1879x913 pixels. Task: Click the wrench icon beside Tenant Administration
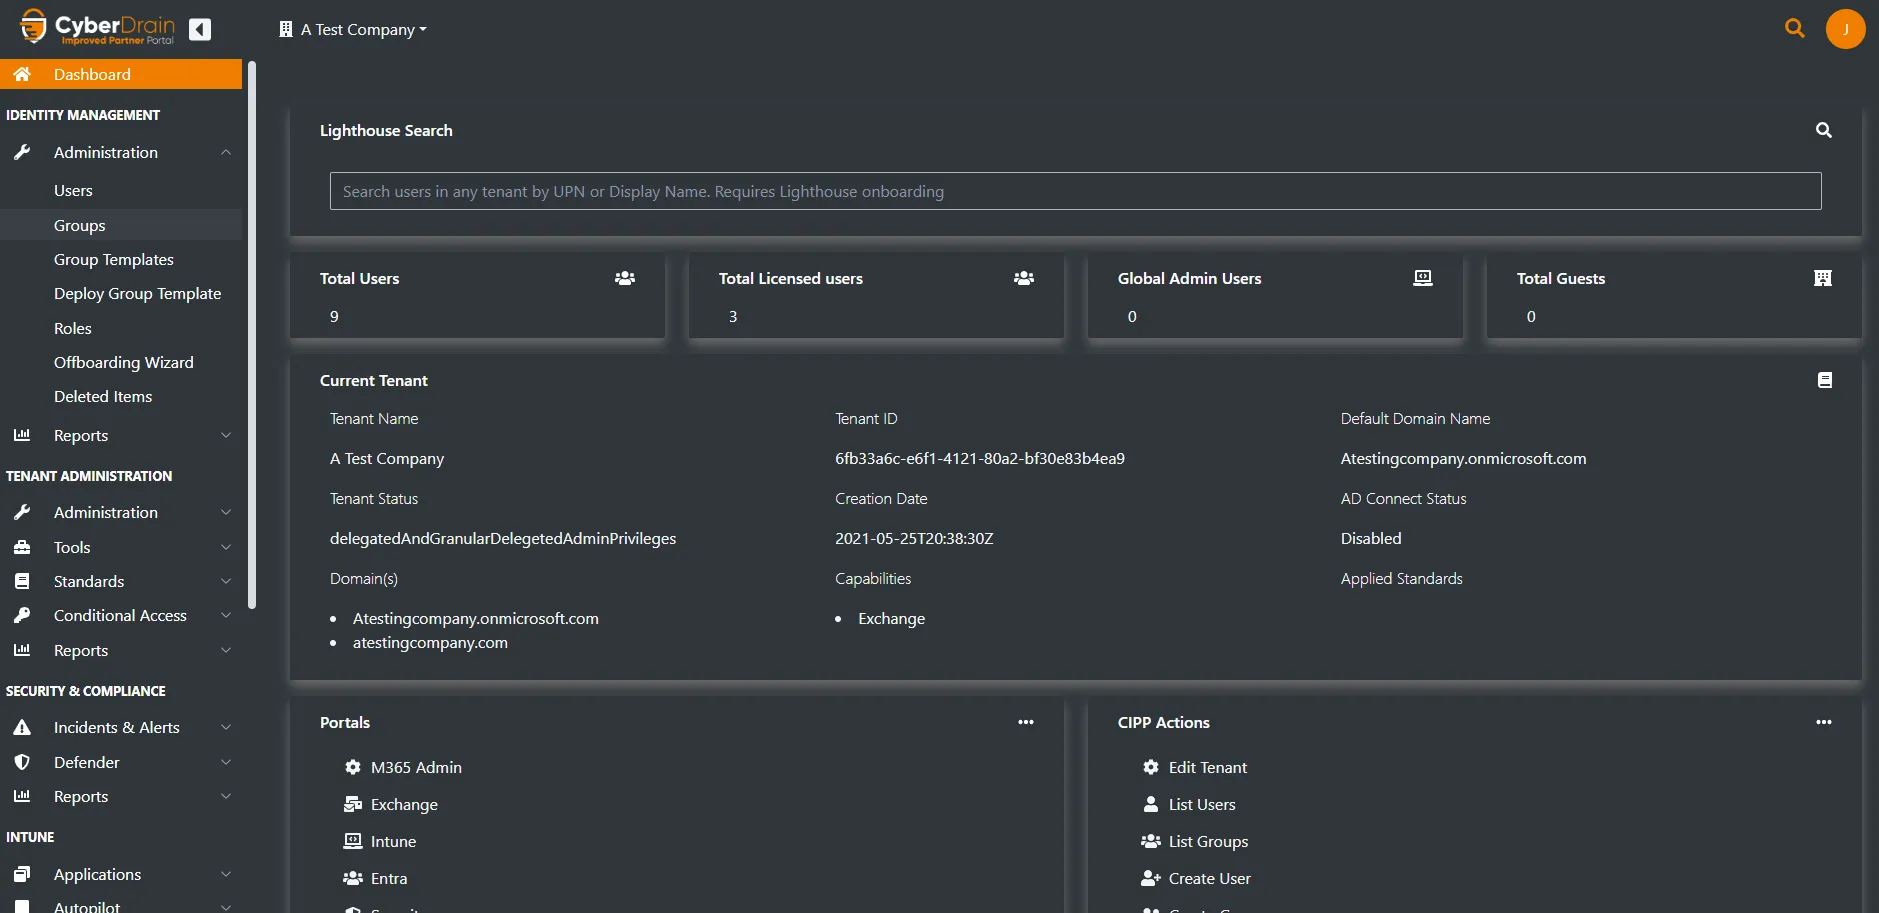(x=22, y=512)
